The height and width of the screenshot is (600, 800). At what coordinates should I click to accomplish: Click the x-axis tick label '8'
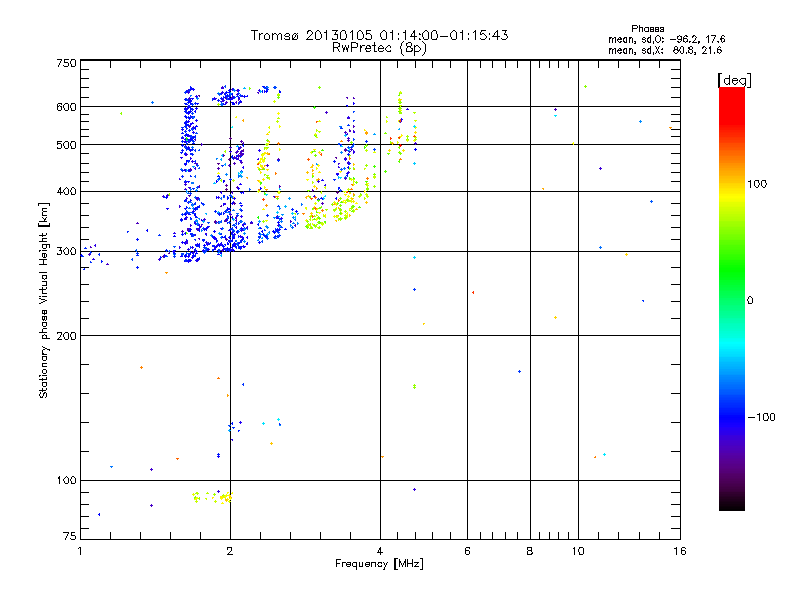530,551
